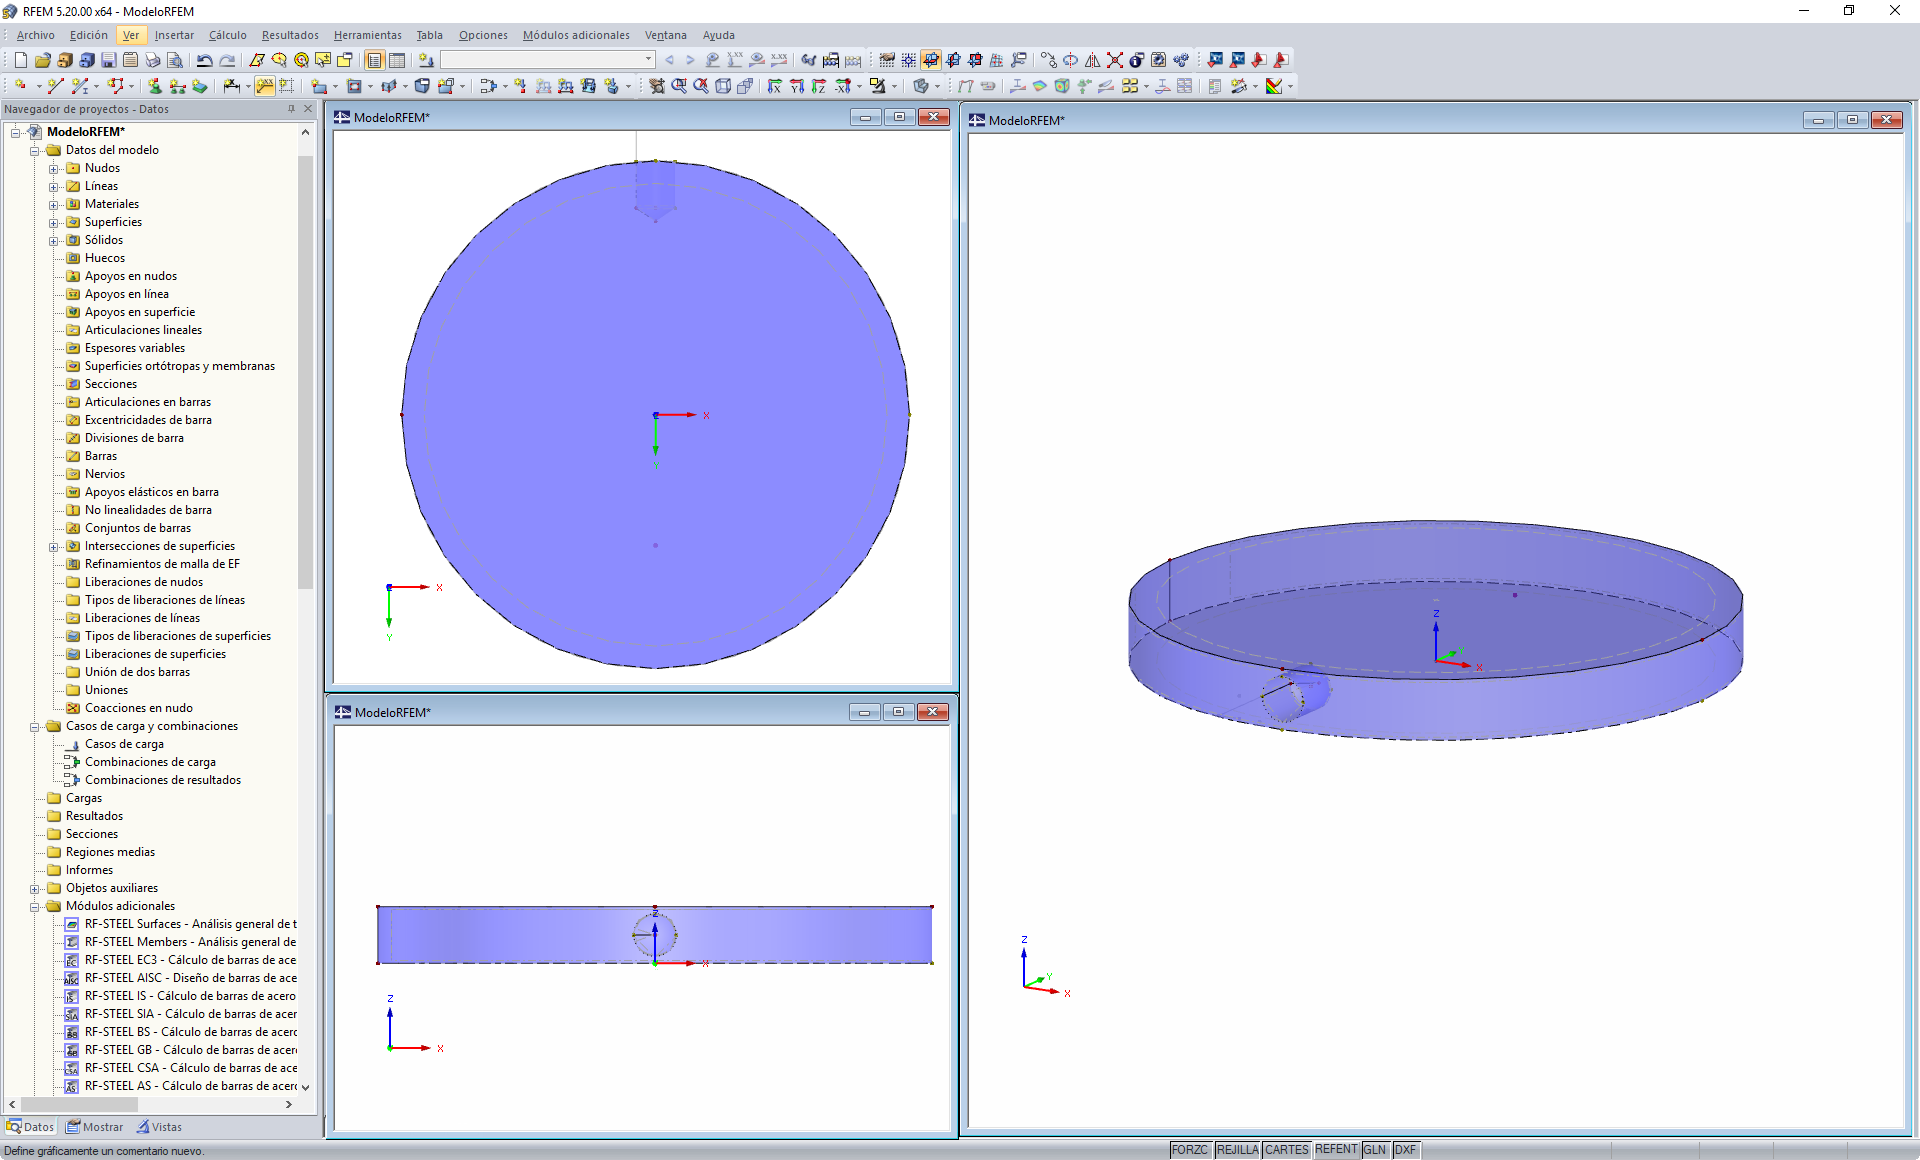The image size is (1920, 1160).
Task: Open the load case combo box
Action: (648, 60)
